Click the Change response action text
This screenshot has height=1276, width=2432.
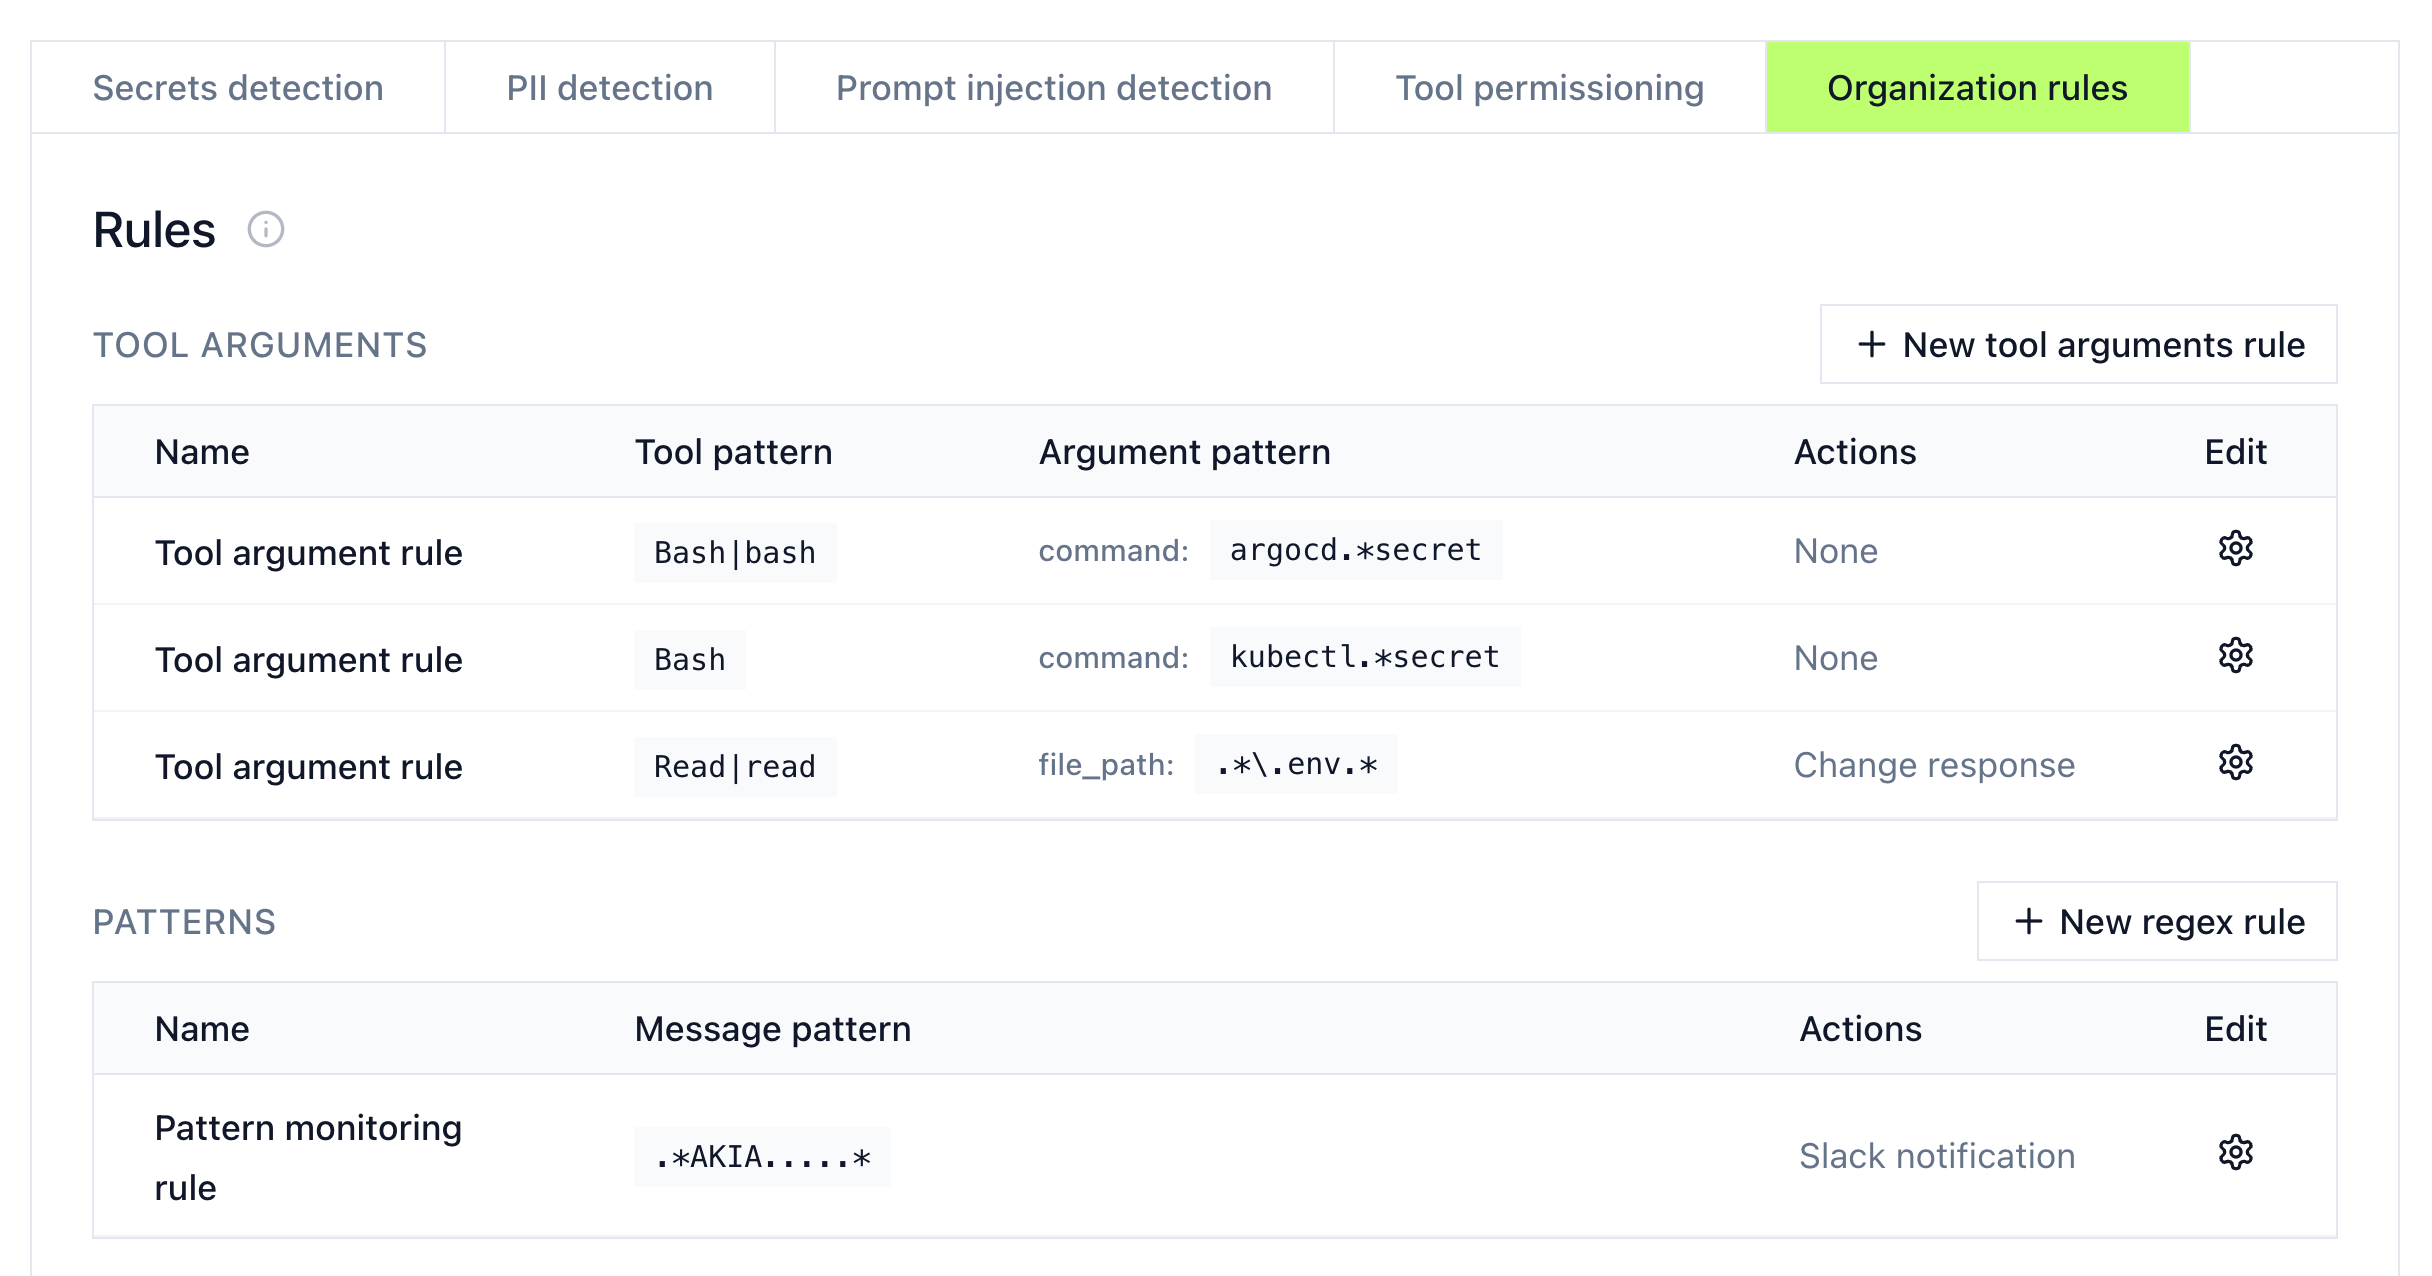click(x=1934, y=765)
